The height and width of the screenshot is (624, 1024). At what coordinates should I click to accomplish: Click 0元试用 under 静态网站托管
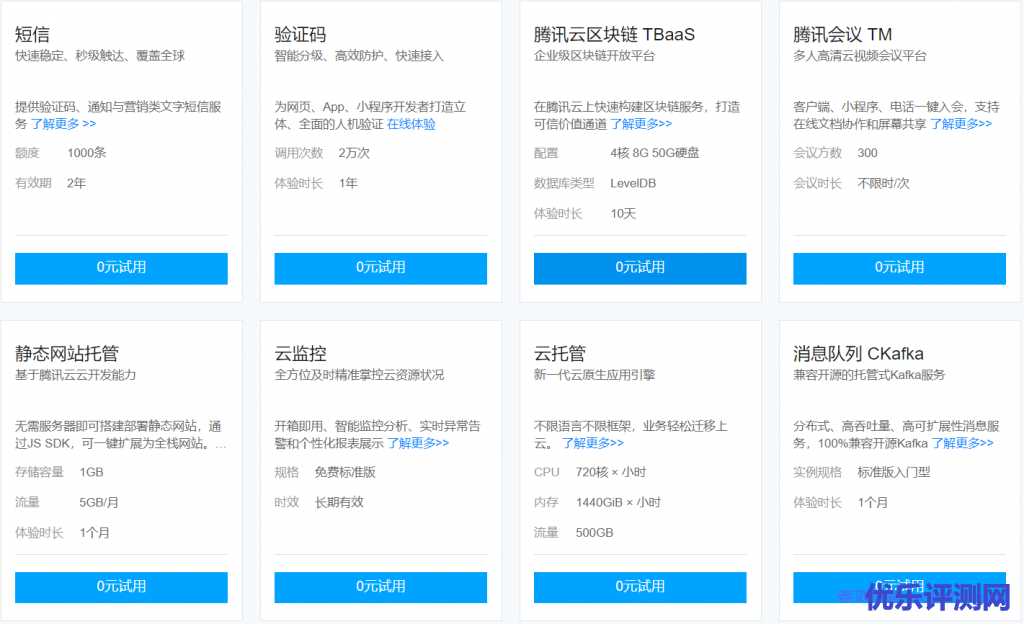(x=121, y=587)
